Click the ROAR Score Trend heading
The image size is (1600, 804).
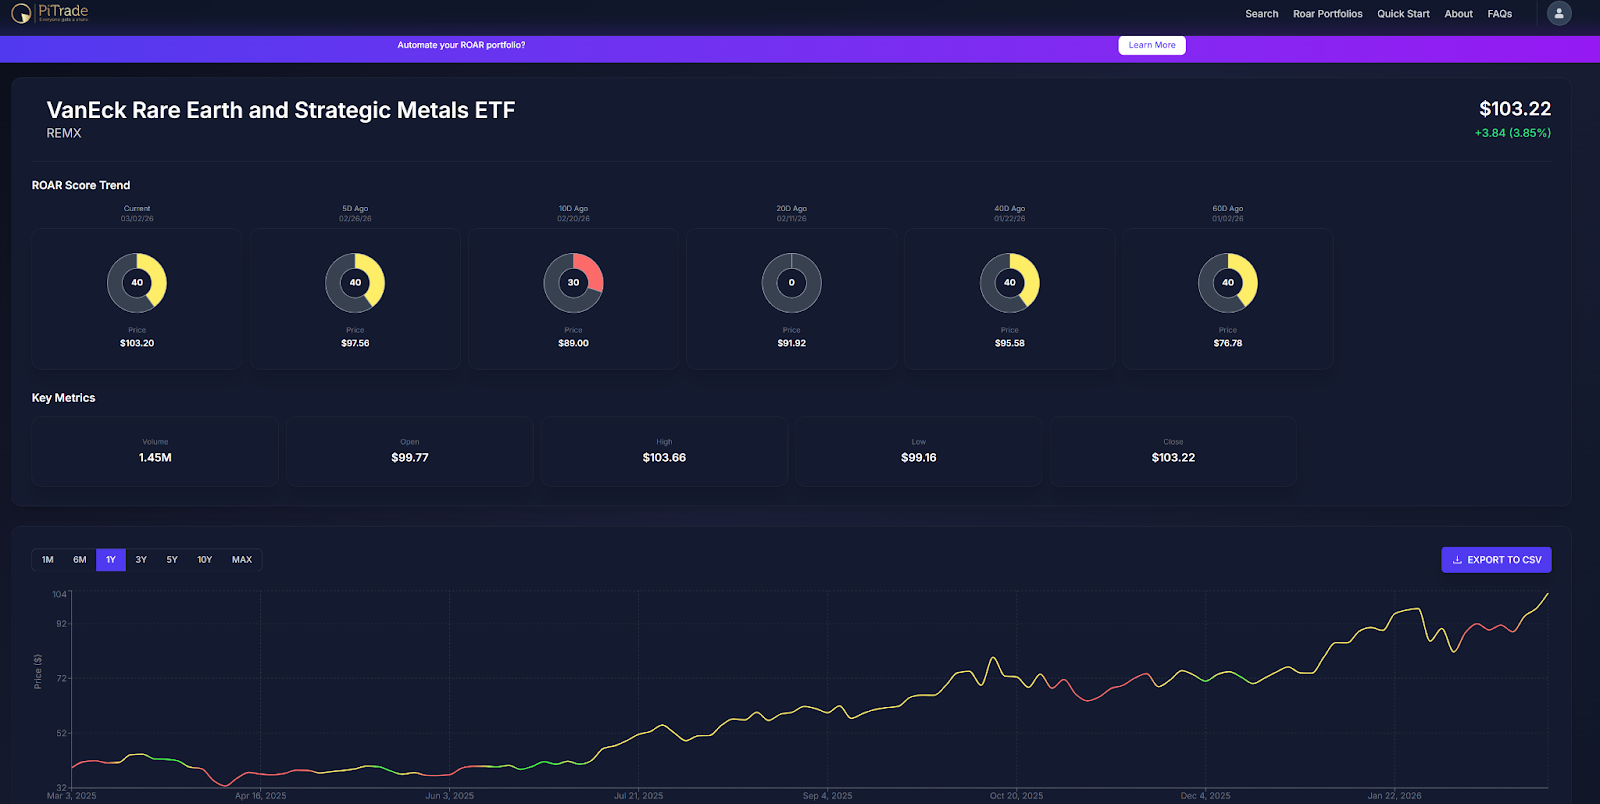point(81,185)
